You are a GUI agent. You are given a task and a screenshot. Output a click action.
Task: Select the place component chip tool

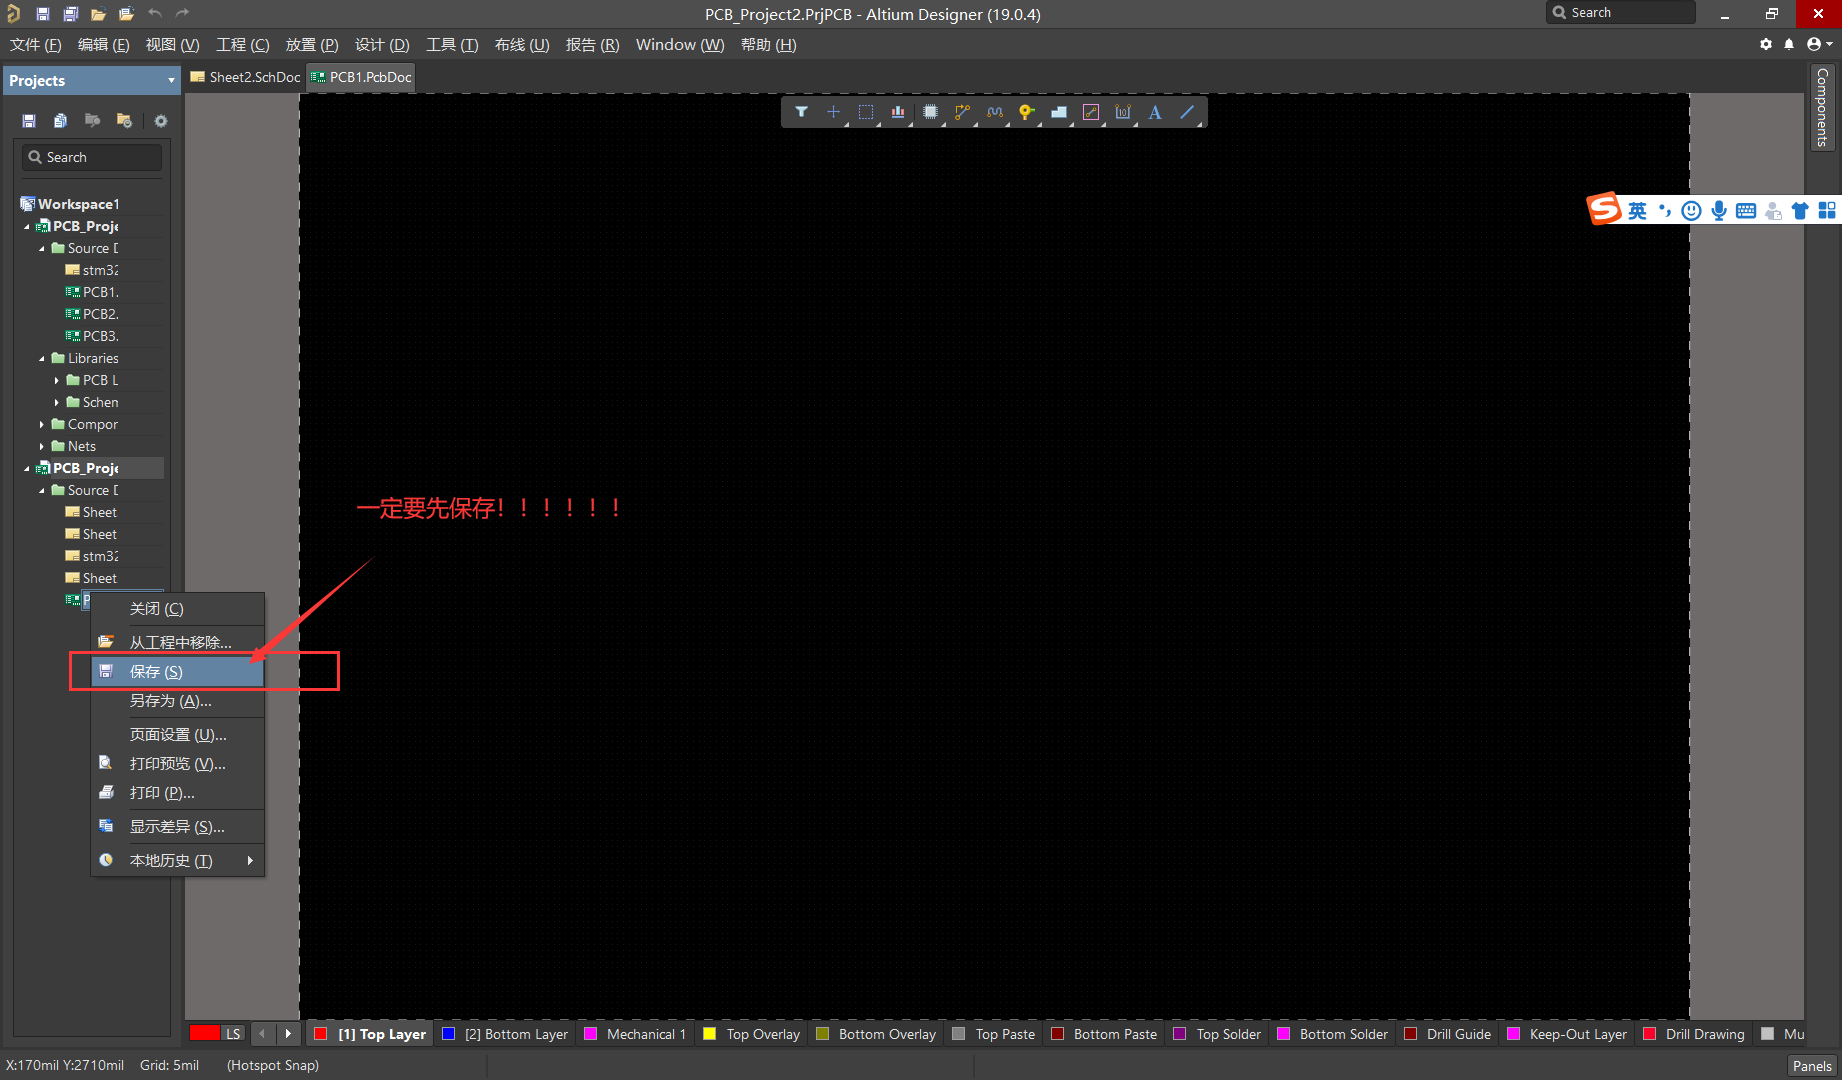point(930,112)
